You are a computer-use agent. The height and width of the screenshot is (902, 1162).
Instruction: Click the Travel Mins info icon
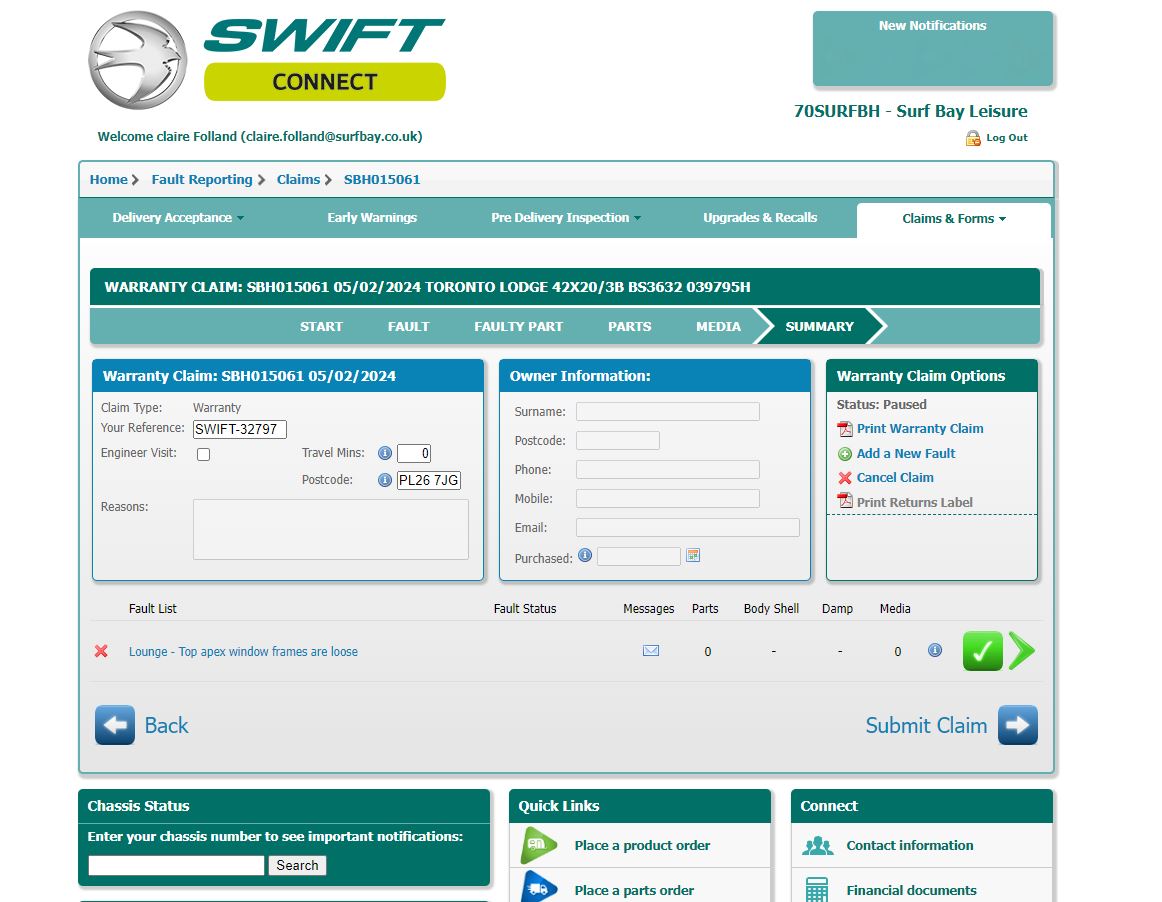(x=385, y=453)
